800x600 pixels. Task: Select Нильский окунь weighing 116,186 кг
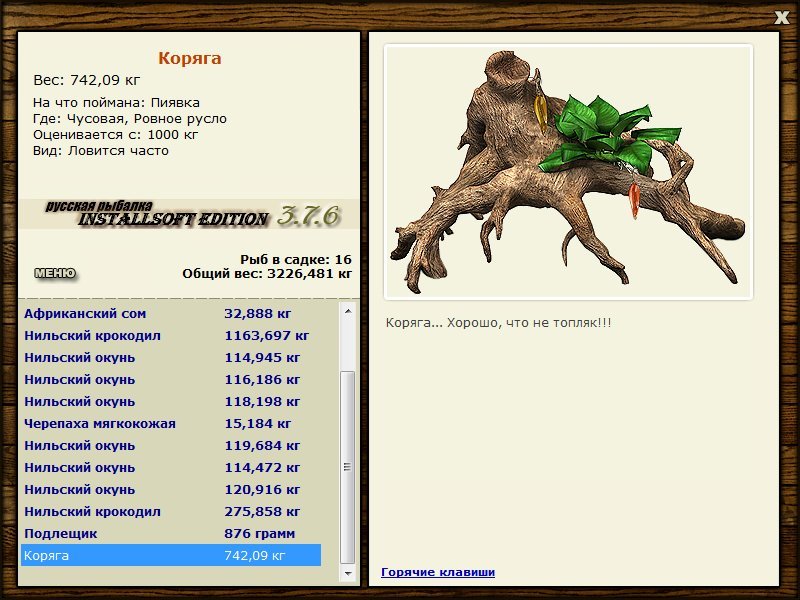(171, 380)
